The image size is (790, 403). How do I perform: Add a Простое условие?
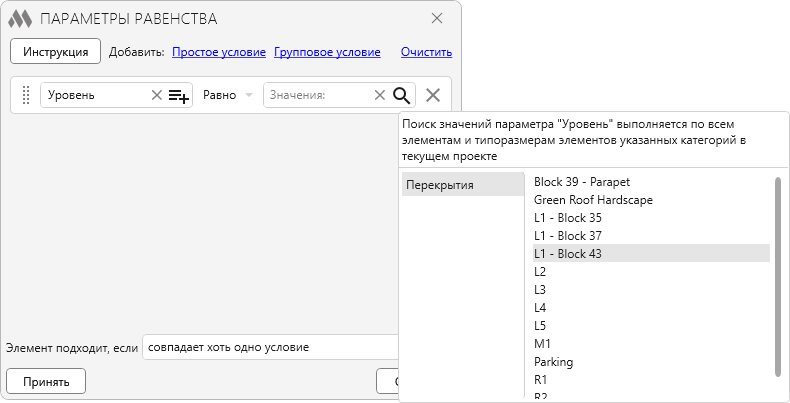(x=219, y=52)
